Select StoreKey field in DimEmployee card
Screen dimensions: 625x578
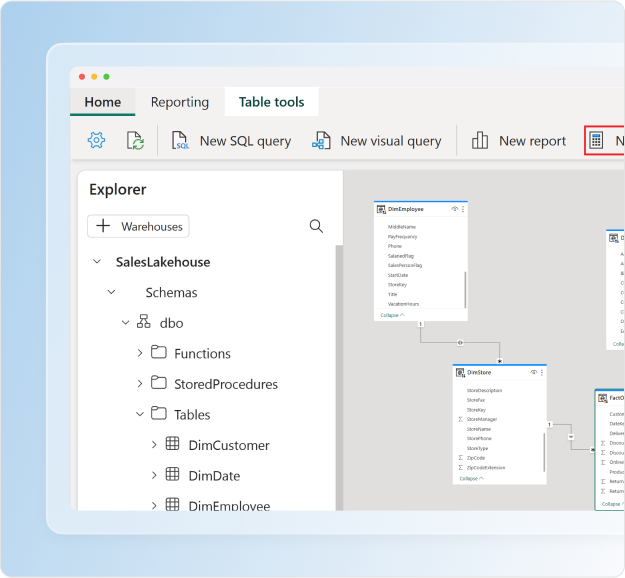pos(397,285)
